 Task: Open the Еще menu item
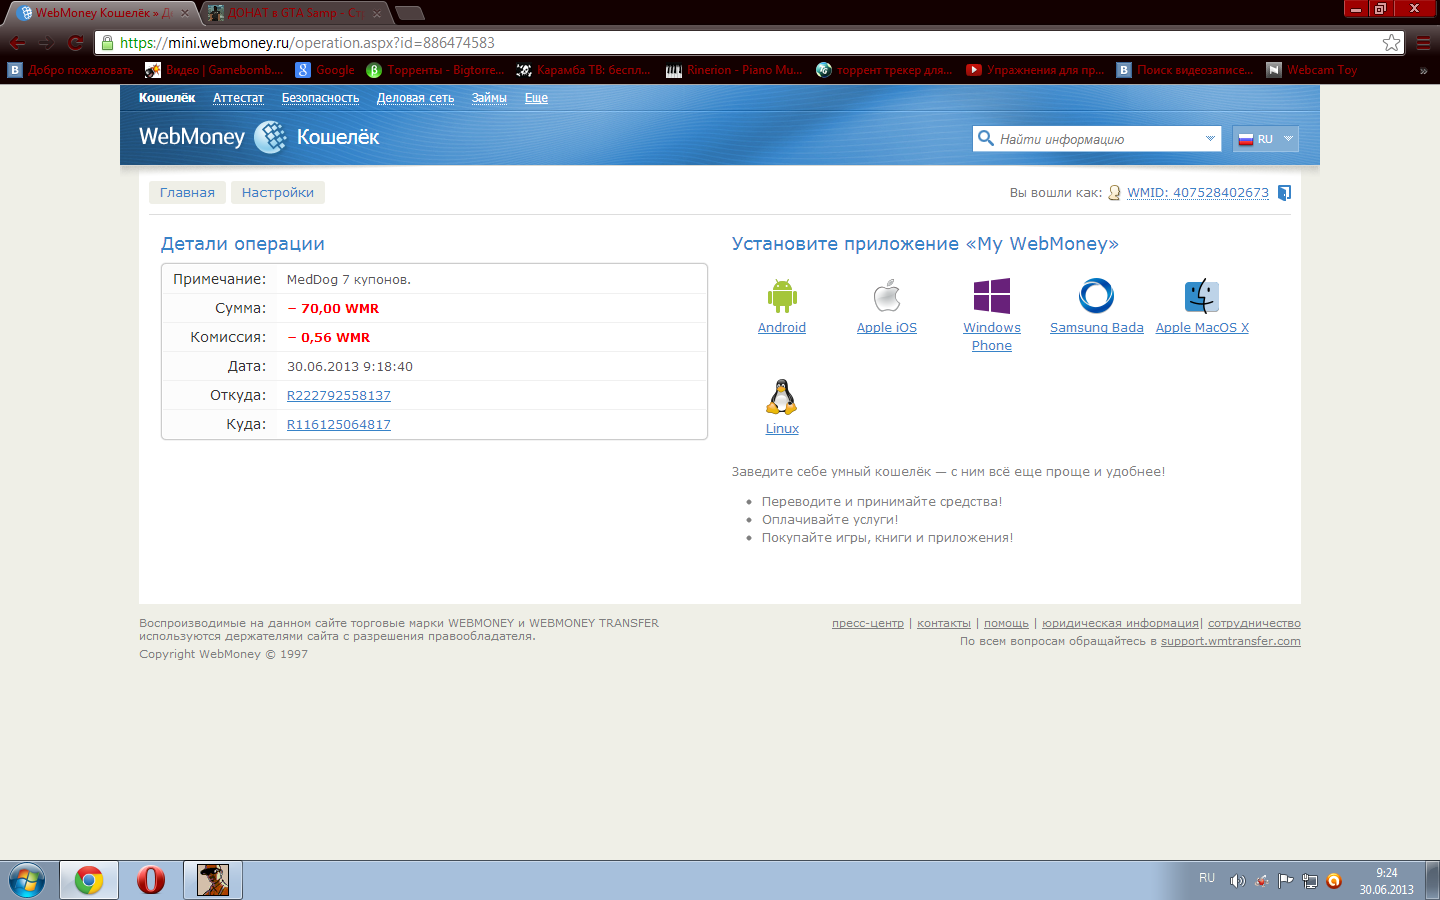point(536,98)
